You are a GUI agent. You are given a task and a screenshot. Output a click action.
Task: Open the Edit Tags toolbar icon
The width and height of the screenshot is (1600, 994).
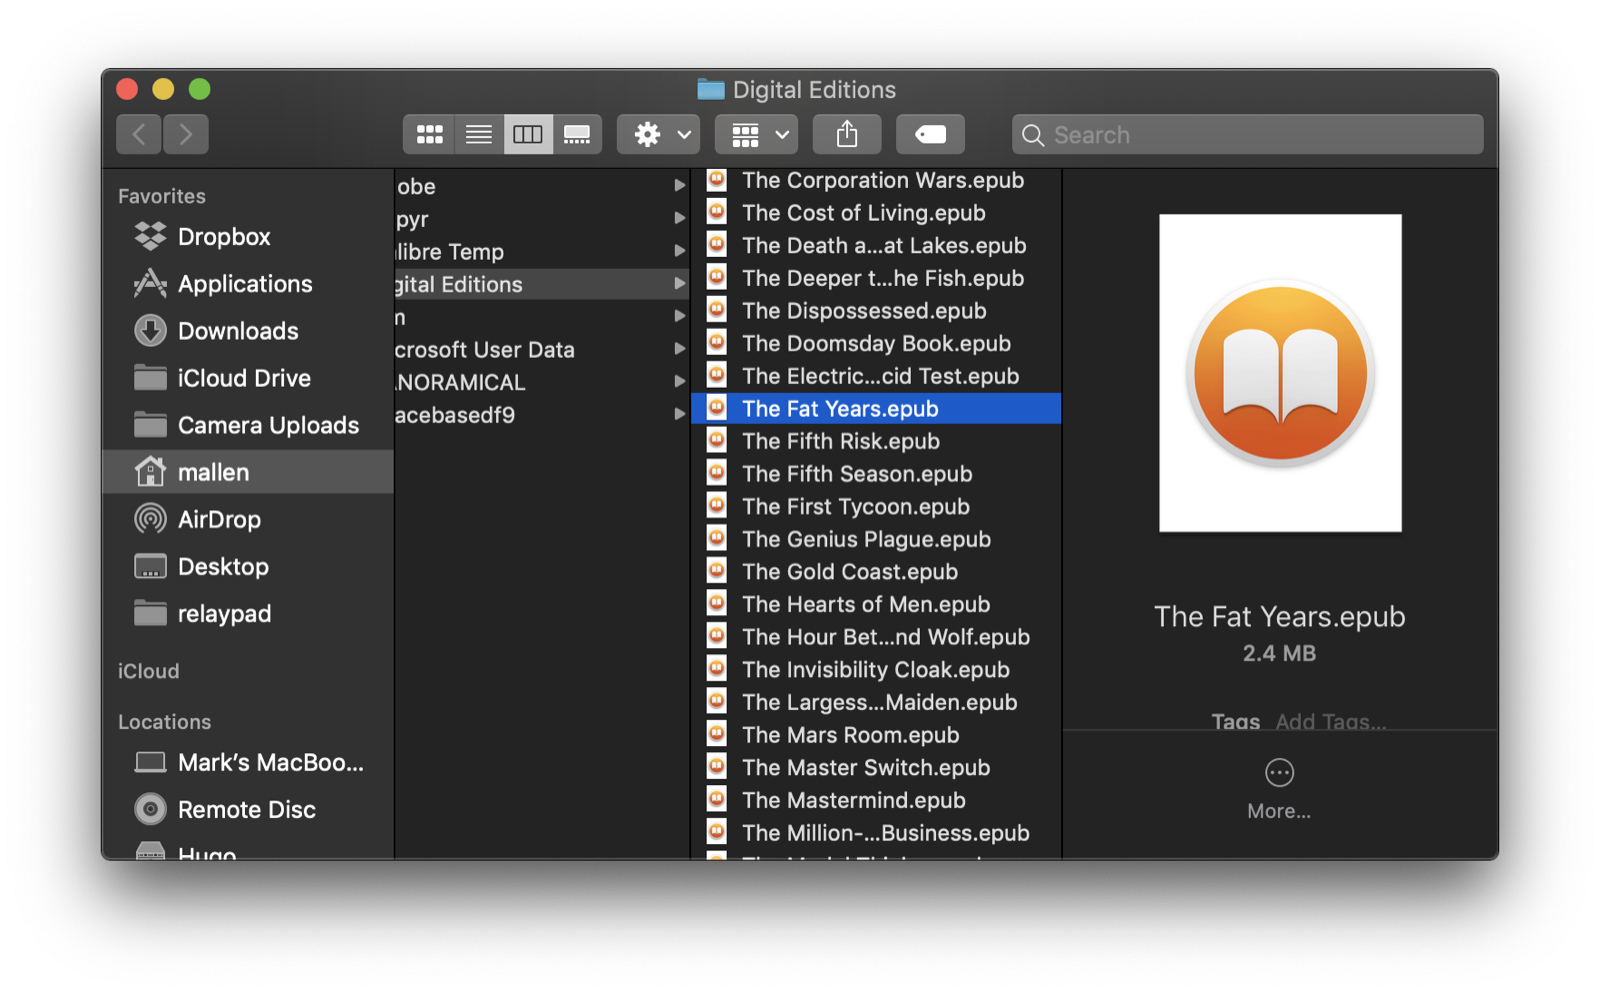[929, 134]
